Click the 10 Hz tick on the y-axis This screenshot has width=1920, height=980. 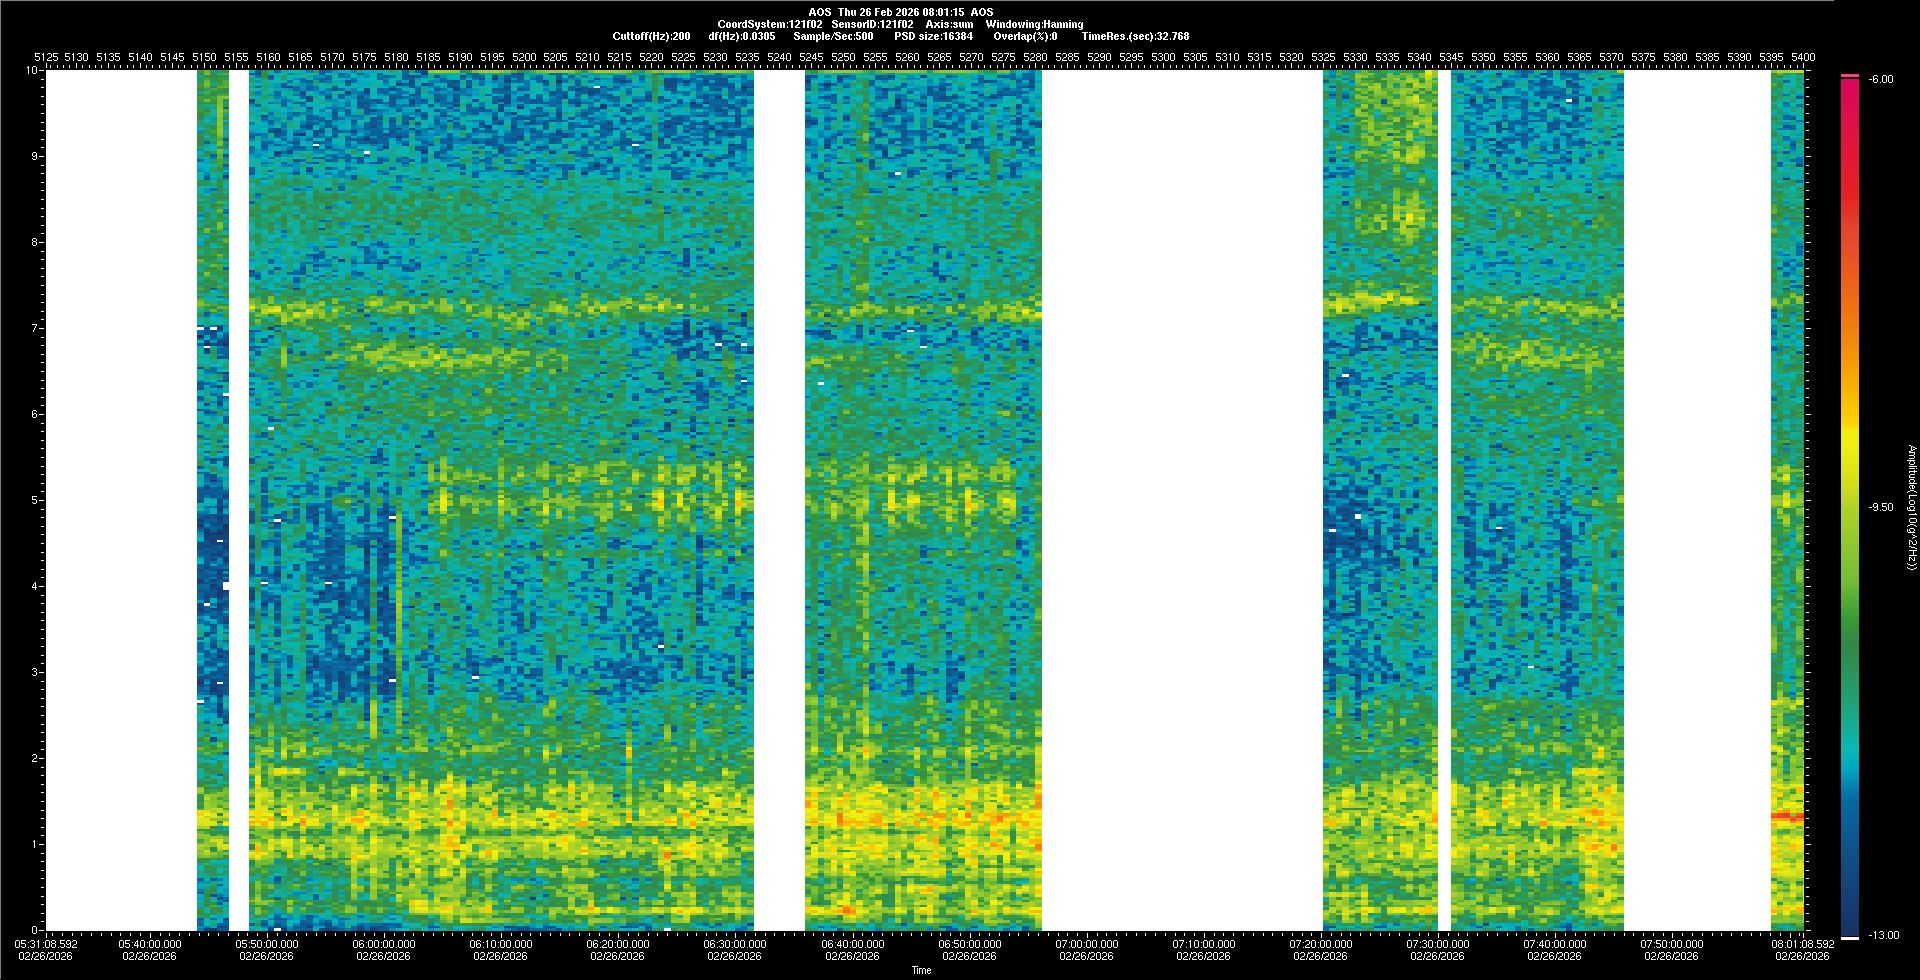pos(32,70)
